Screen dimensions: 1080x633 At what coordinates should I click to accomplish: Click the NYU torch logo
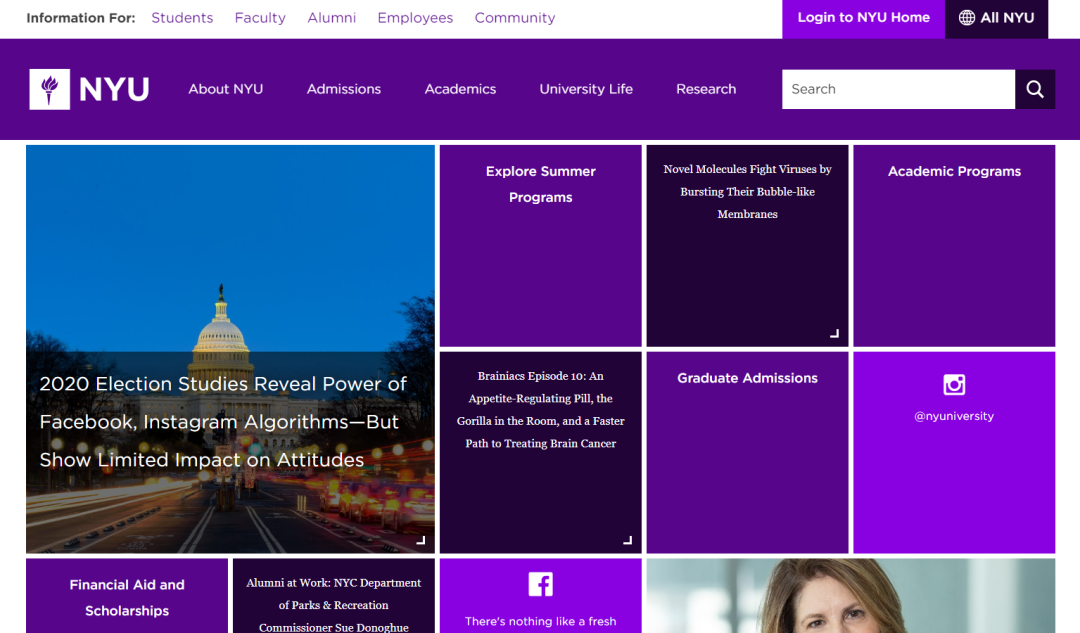point(50,89)
